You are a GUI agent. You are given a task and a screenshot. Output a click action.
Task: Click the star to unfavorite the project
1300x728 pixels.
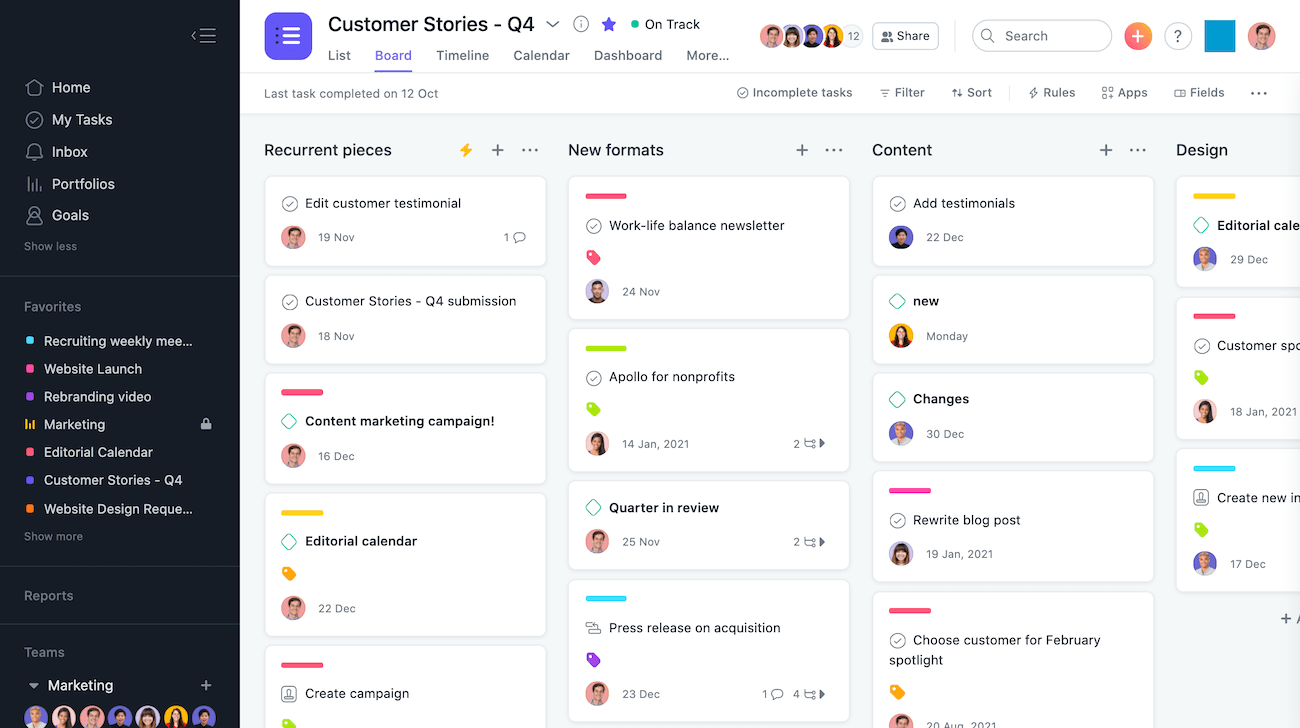tap(609, 24)
